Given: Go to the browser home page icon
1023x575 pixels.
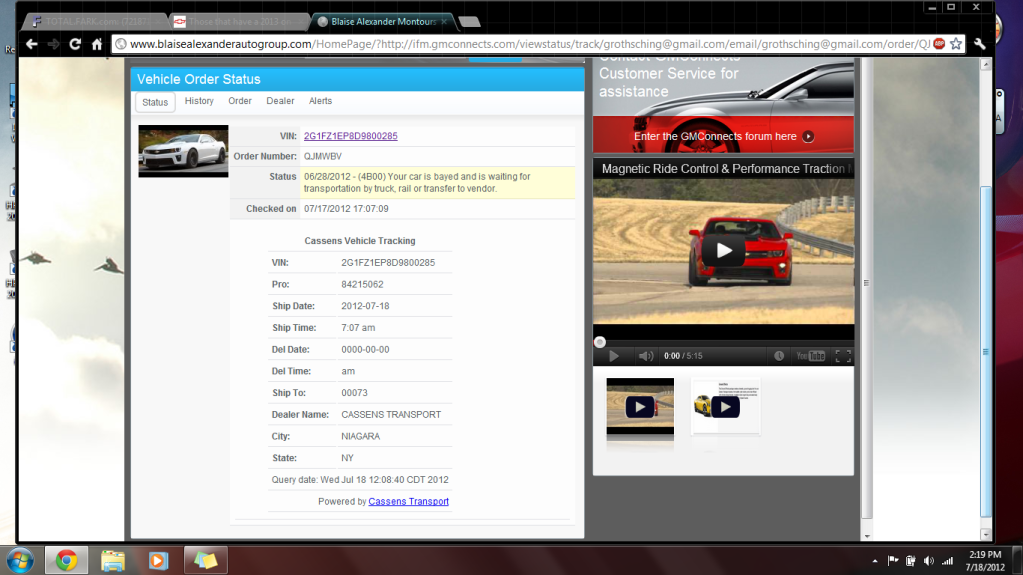Looking at the screenshot, I should click(97, 44).
